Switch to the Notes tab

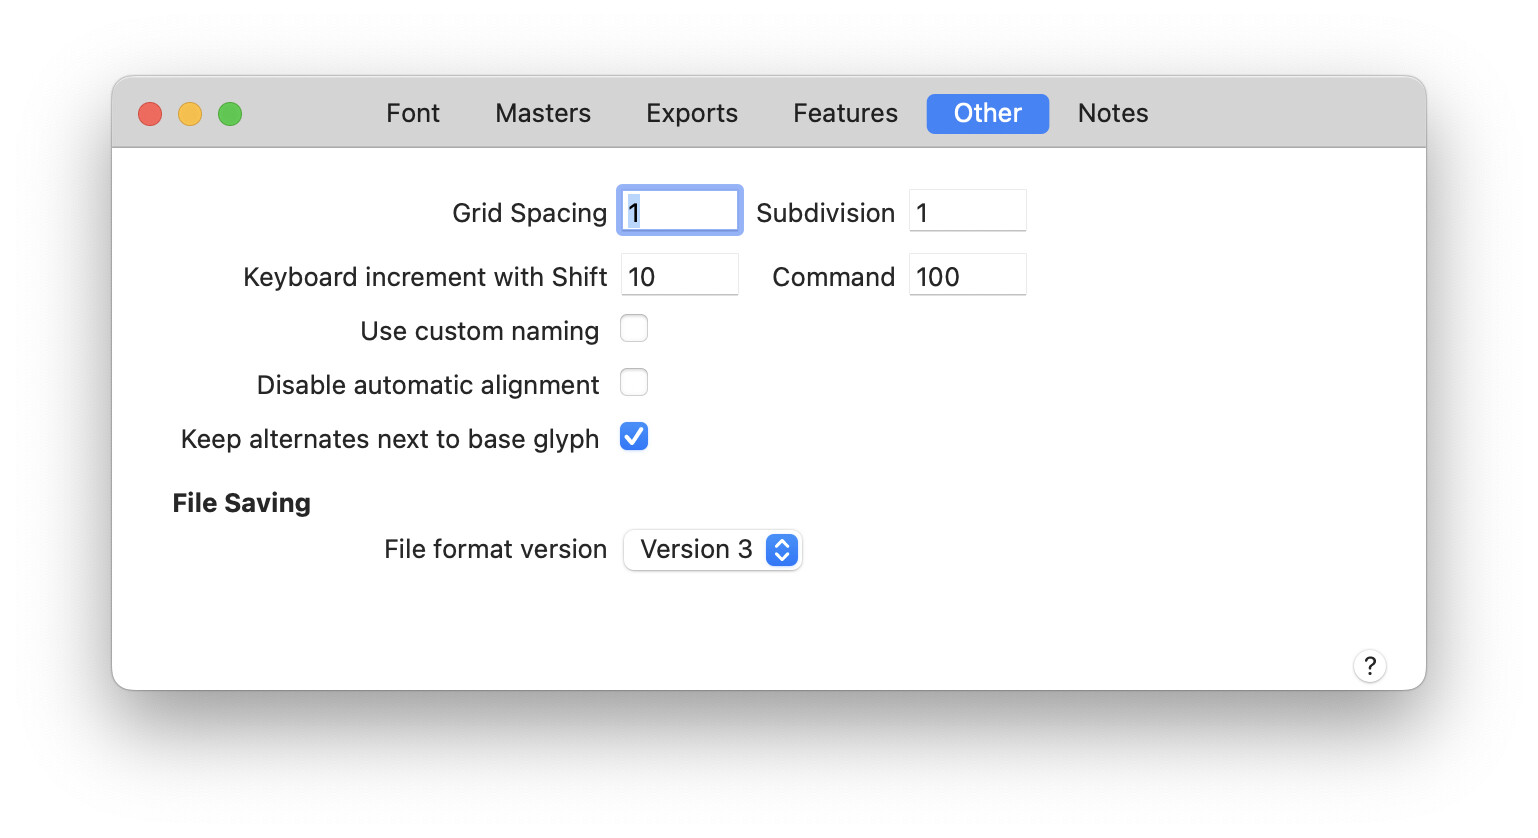[1113, 114]
